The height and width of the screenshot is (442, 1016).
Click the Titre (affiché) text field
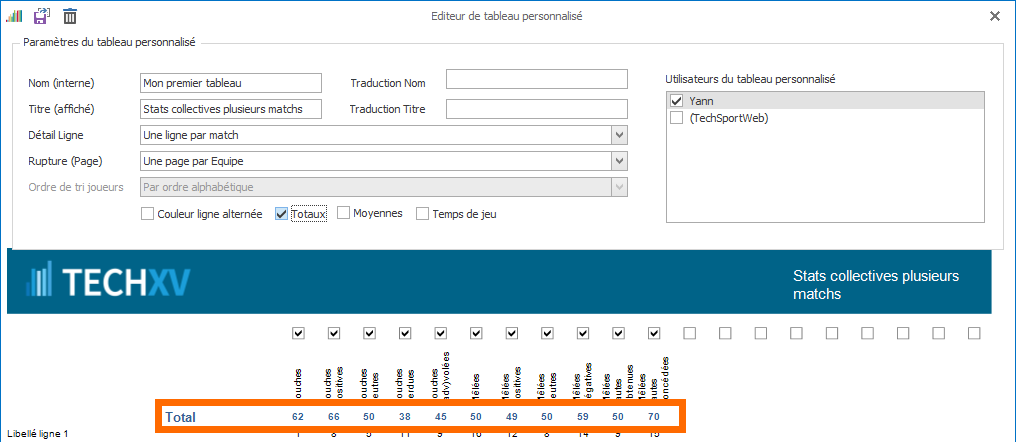tap(231, 109)
